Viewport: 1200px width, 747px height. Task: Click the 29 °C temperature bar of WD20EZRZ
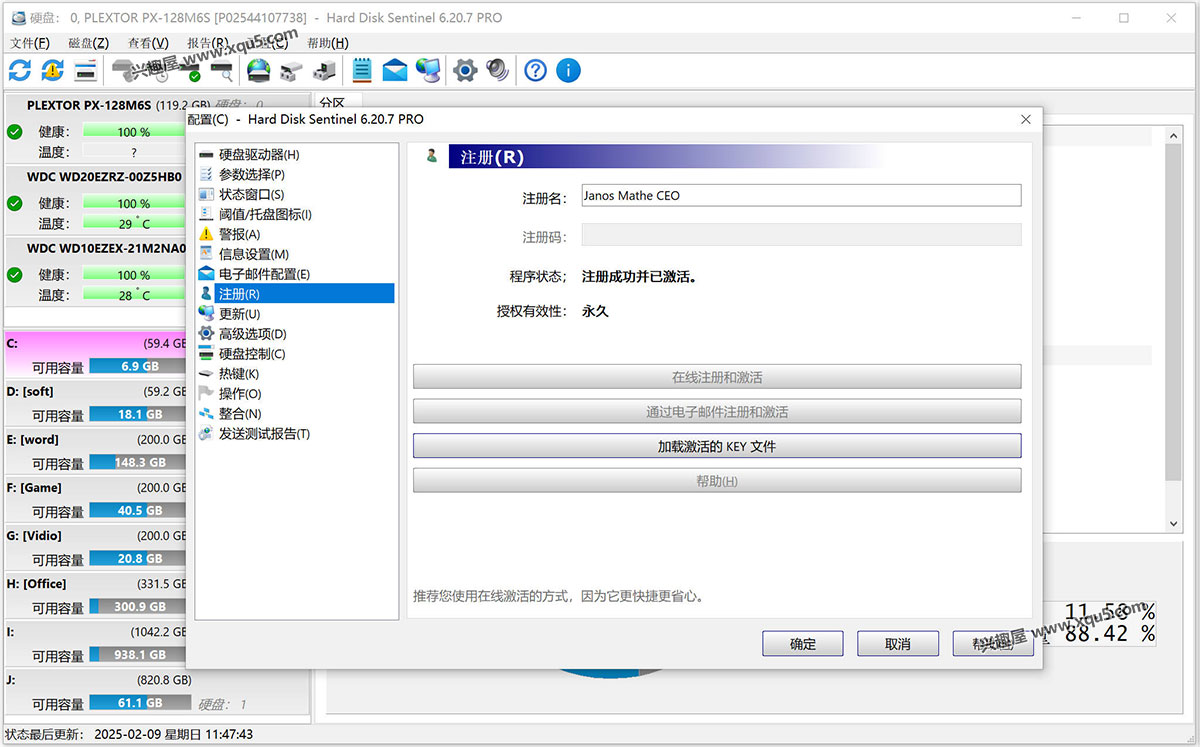134,223
